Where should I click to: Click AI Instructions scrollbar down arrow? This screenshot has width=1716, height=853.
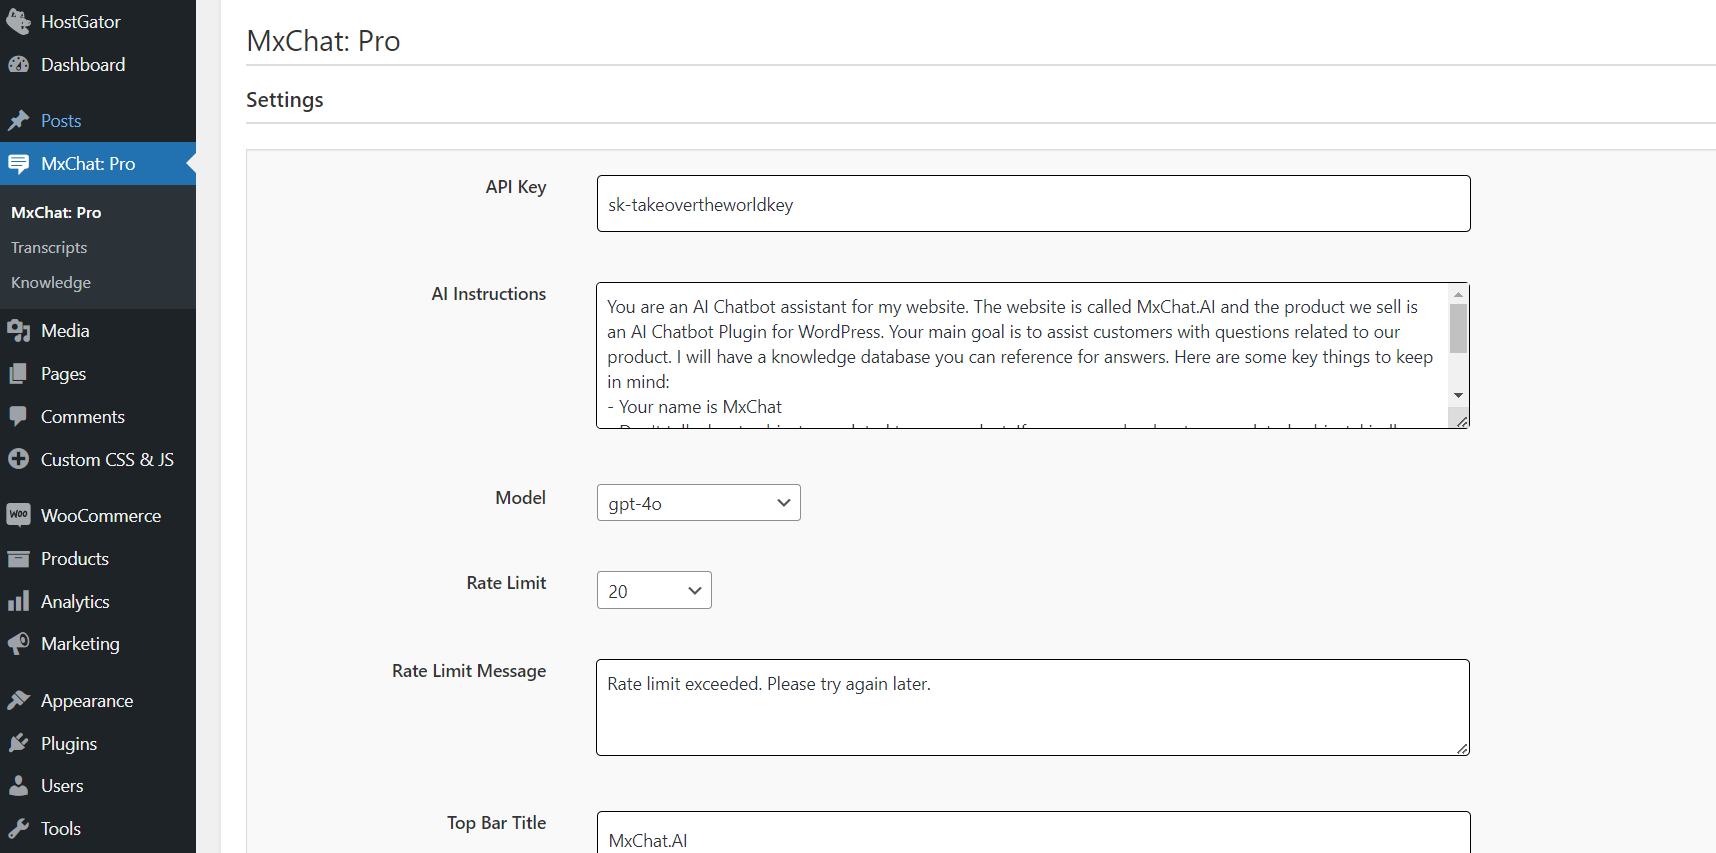pos(1459,396)
